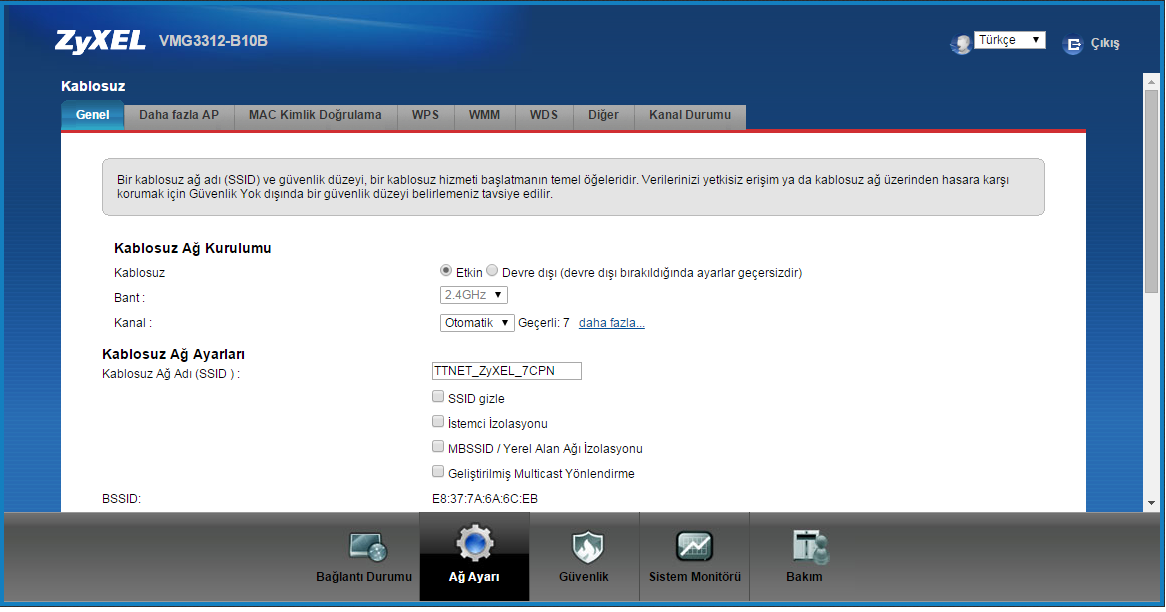The width and height of the screenshot is (1166, 612).
Task: Open Güvenlik shield icon
Action: pyautogui.click(x=587, y=547)
